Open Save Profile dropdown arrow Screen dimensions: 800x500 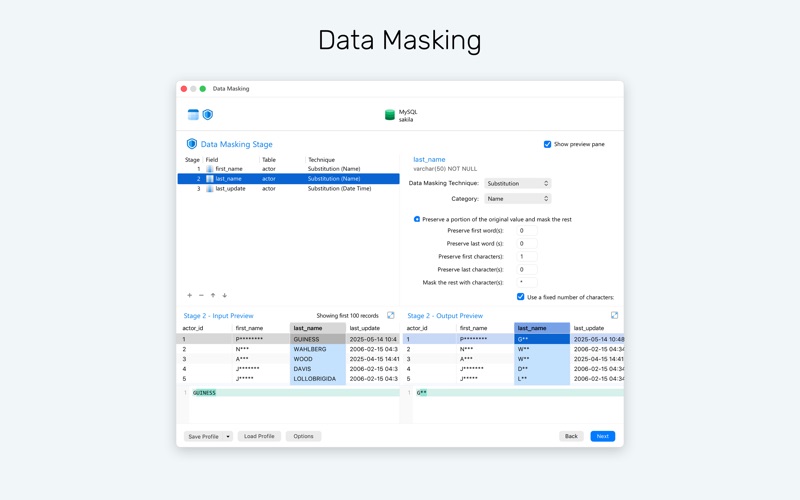(x=228, y=436)
